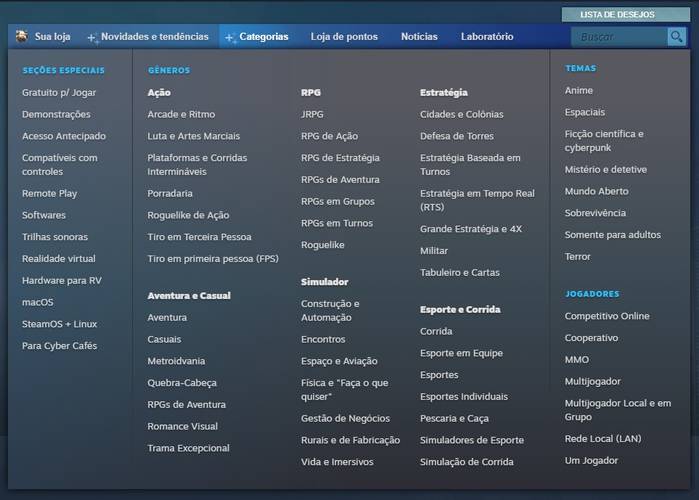Open the RPG genre heading
This screenshot has width=699, height=500.
point(311,93)
